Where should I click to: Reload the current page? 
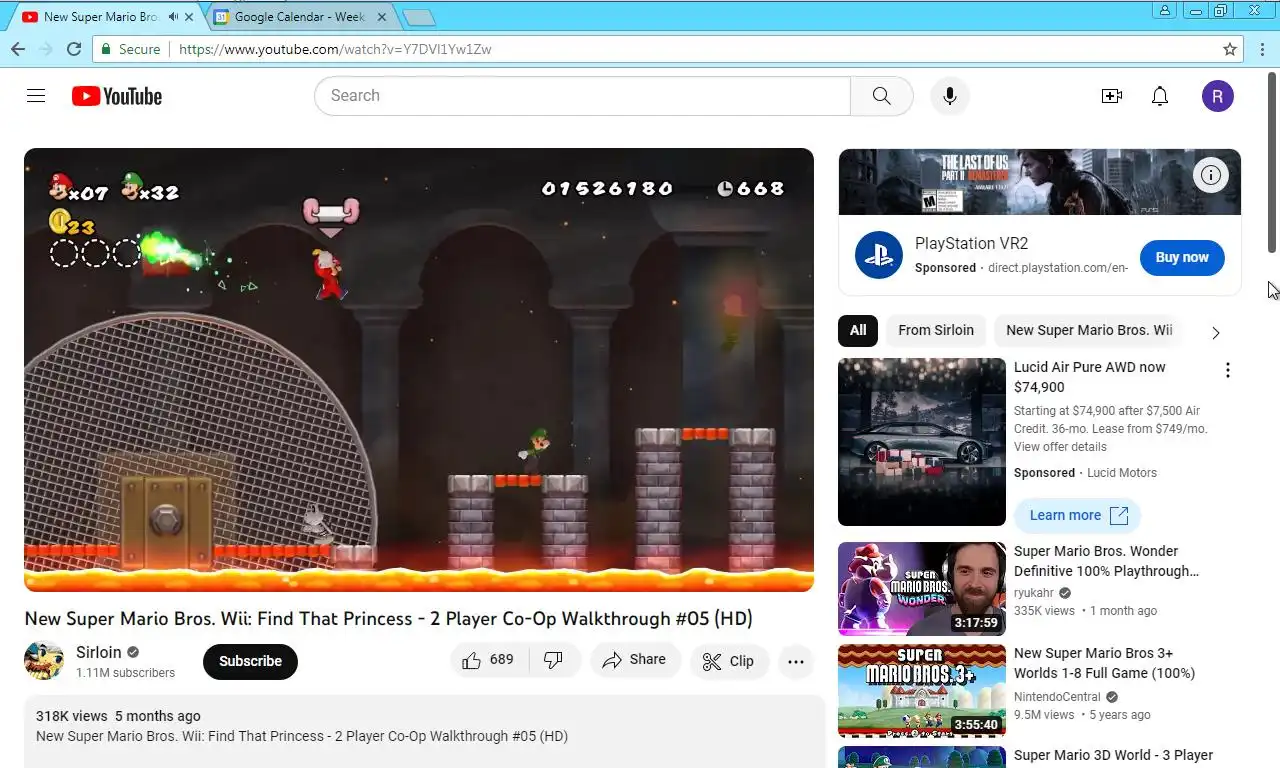74,49
